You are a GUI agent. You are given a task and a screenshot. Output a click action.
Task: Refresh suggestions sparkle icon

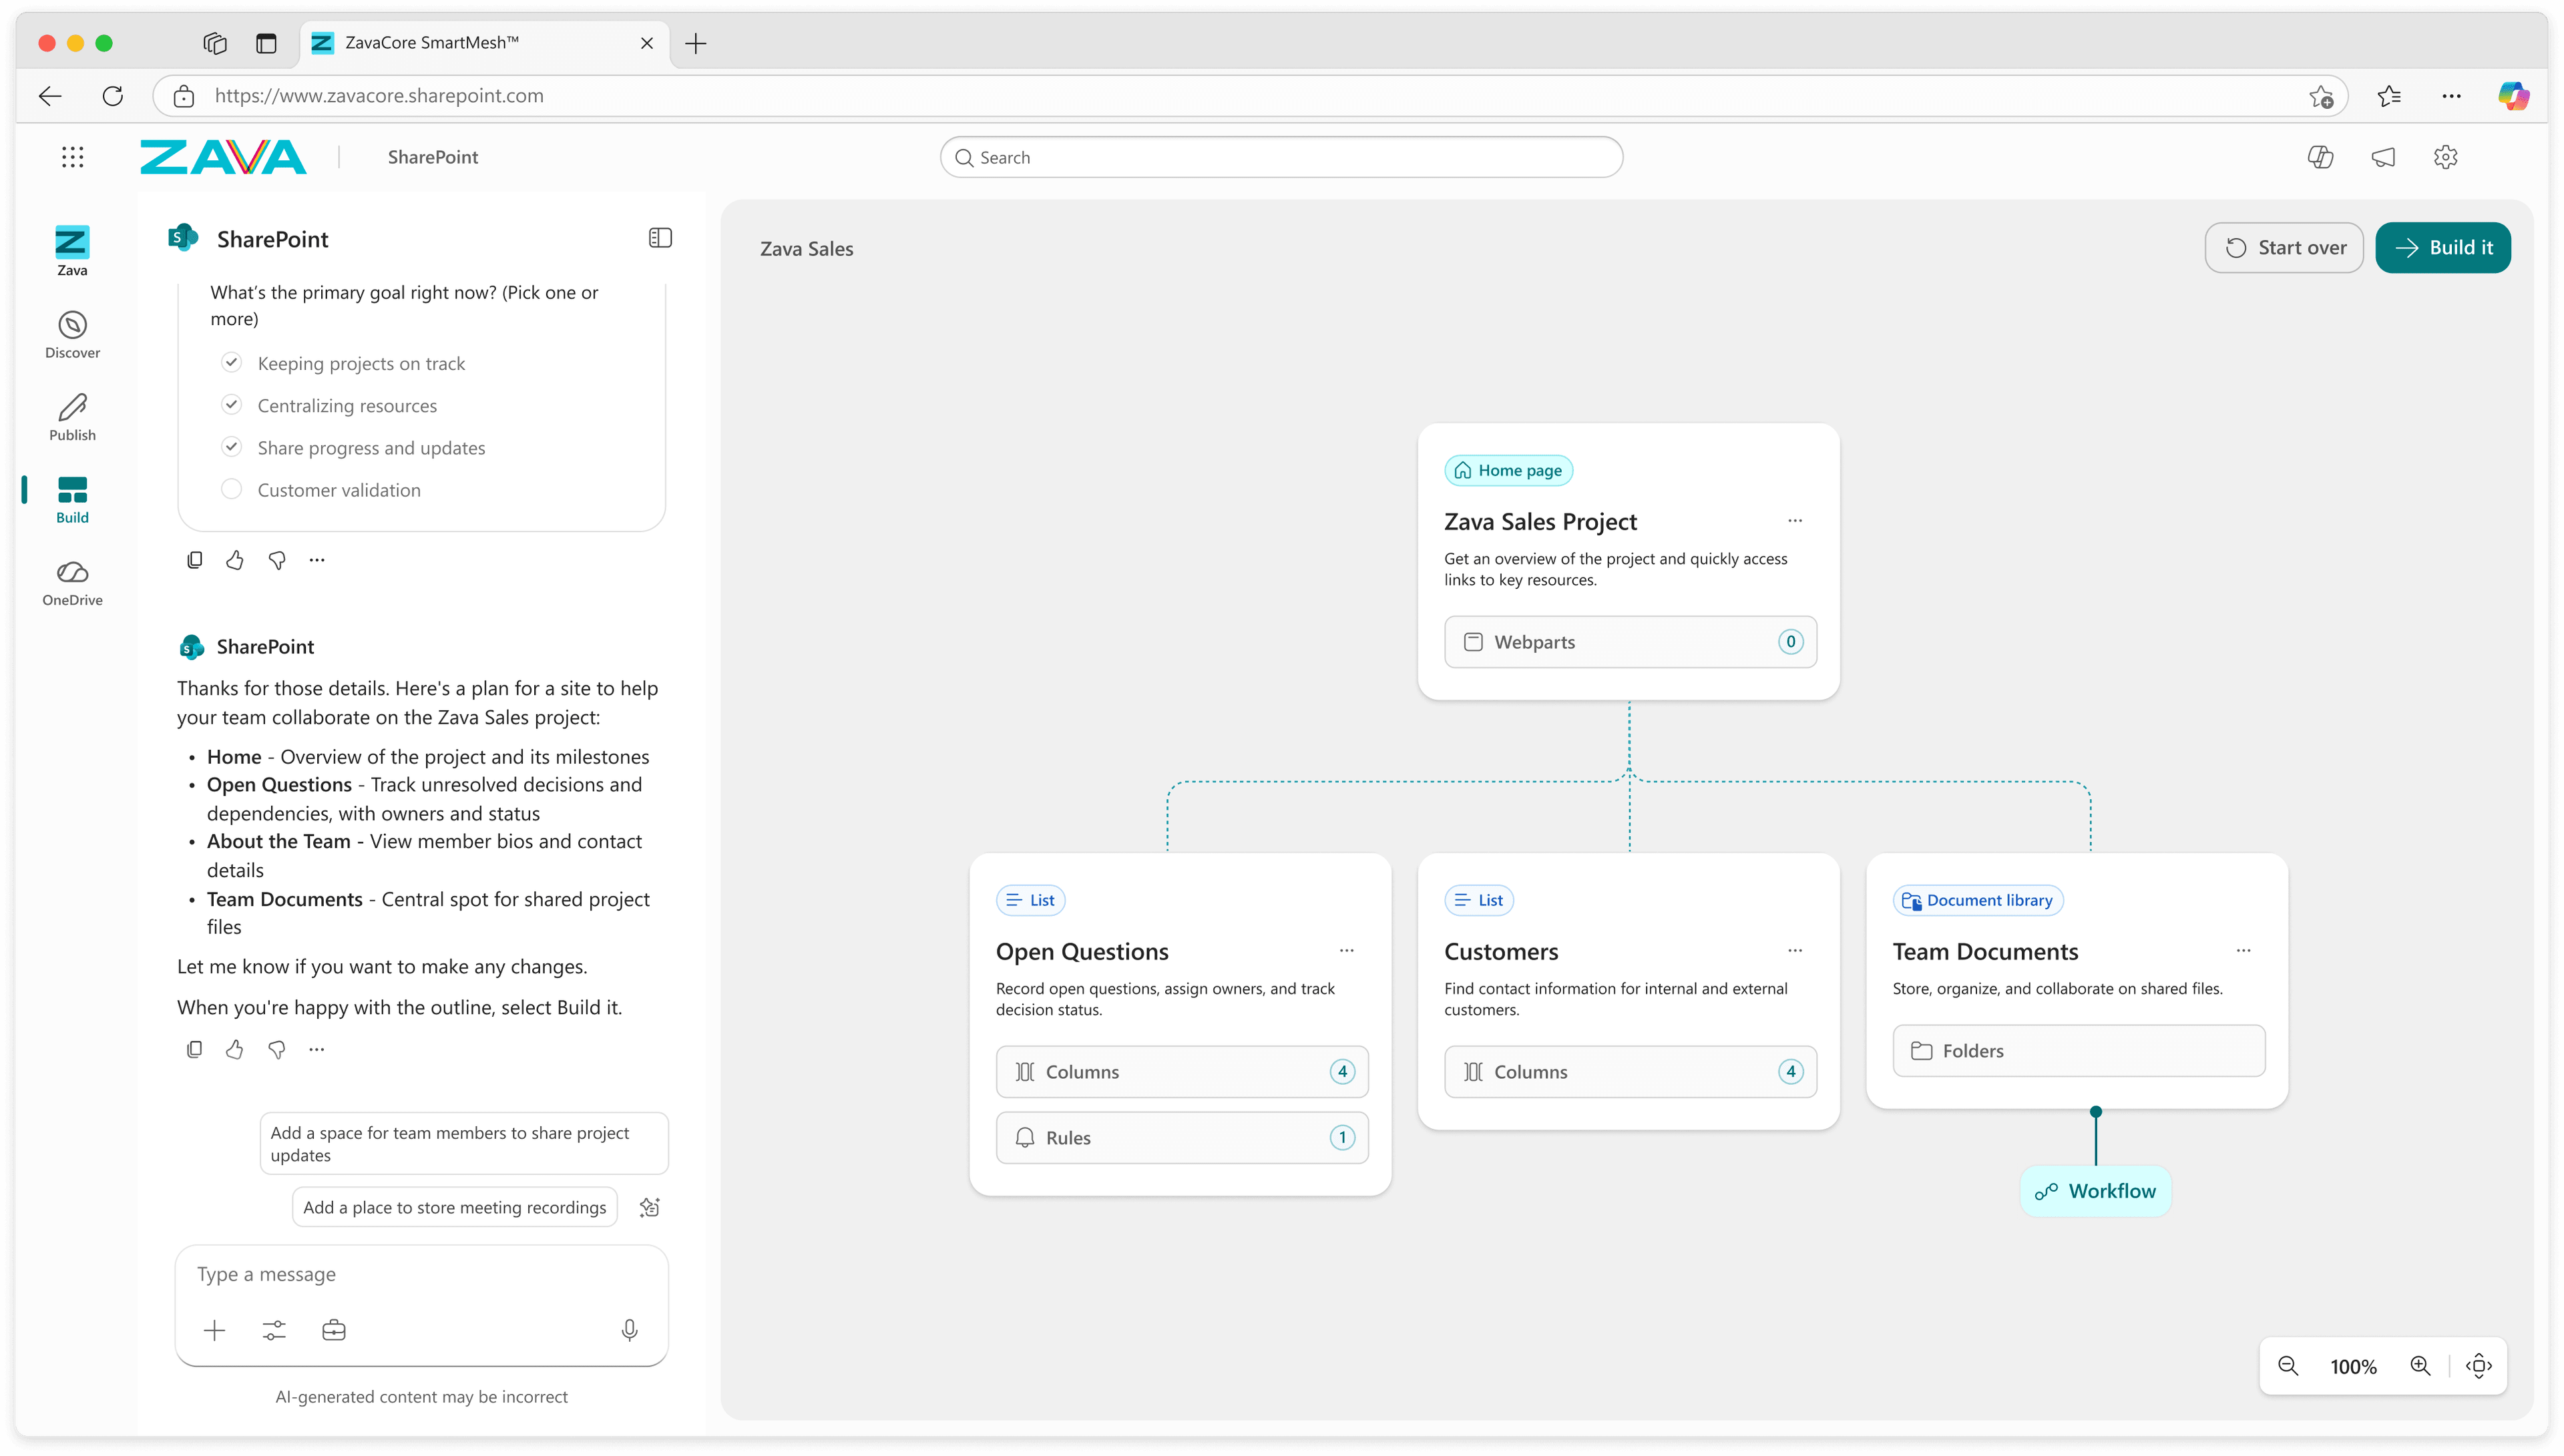(649, 1207)
